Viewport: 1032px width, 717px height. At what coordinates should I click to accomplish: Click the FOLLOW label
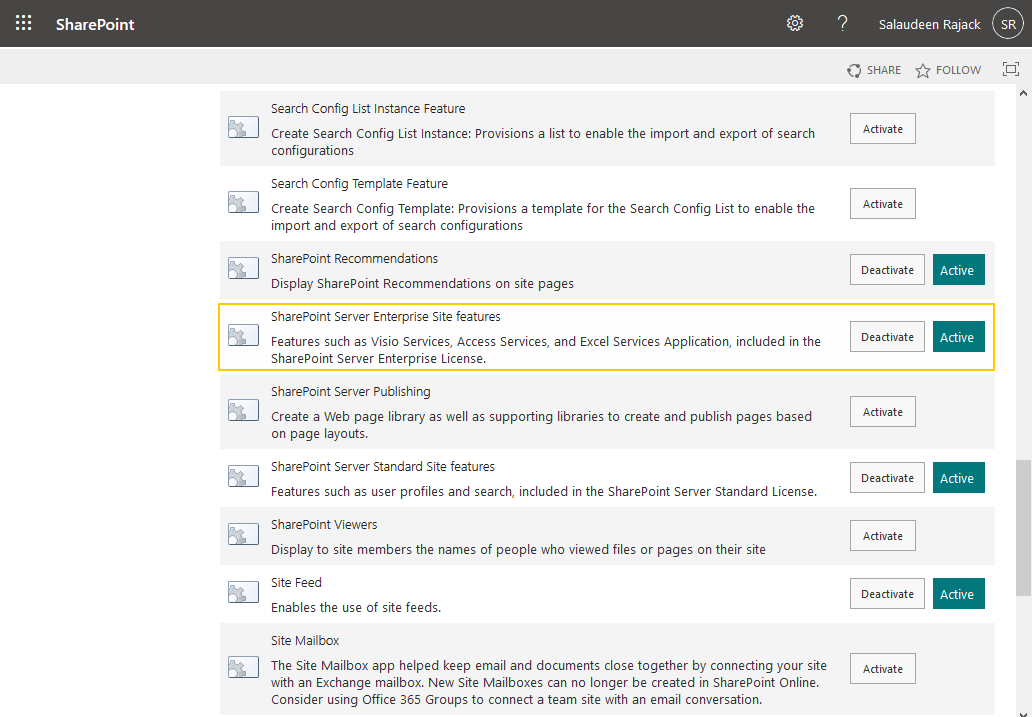pyautogui.click(x=958, y=70)
